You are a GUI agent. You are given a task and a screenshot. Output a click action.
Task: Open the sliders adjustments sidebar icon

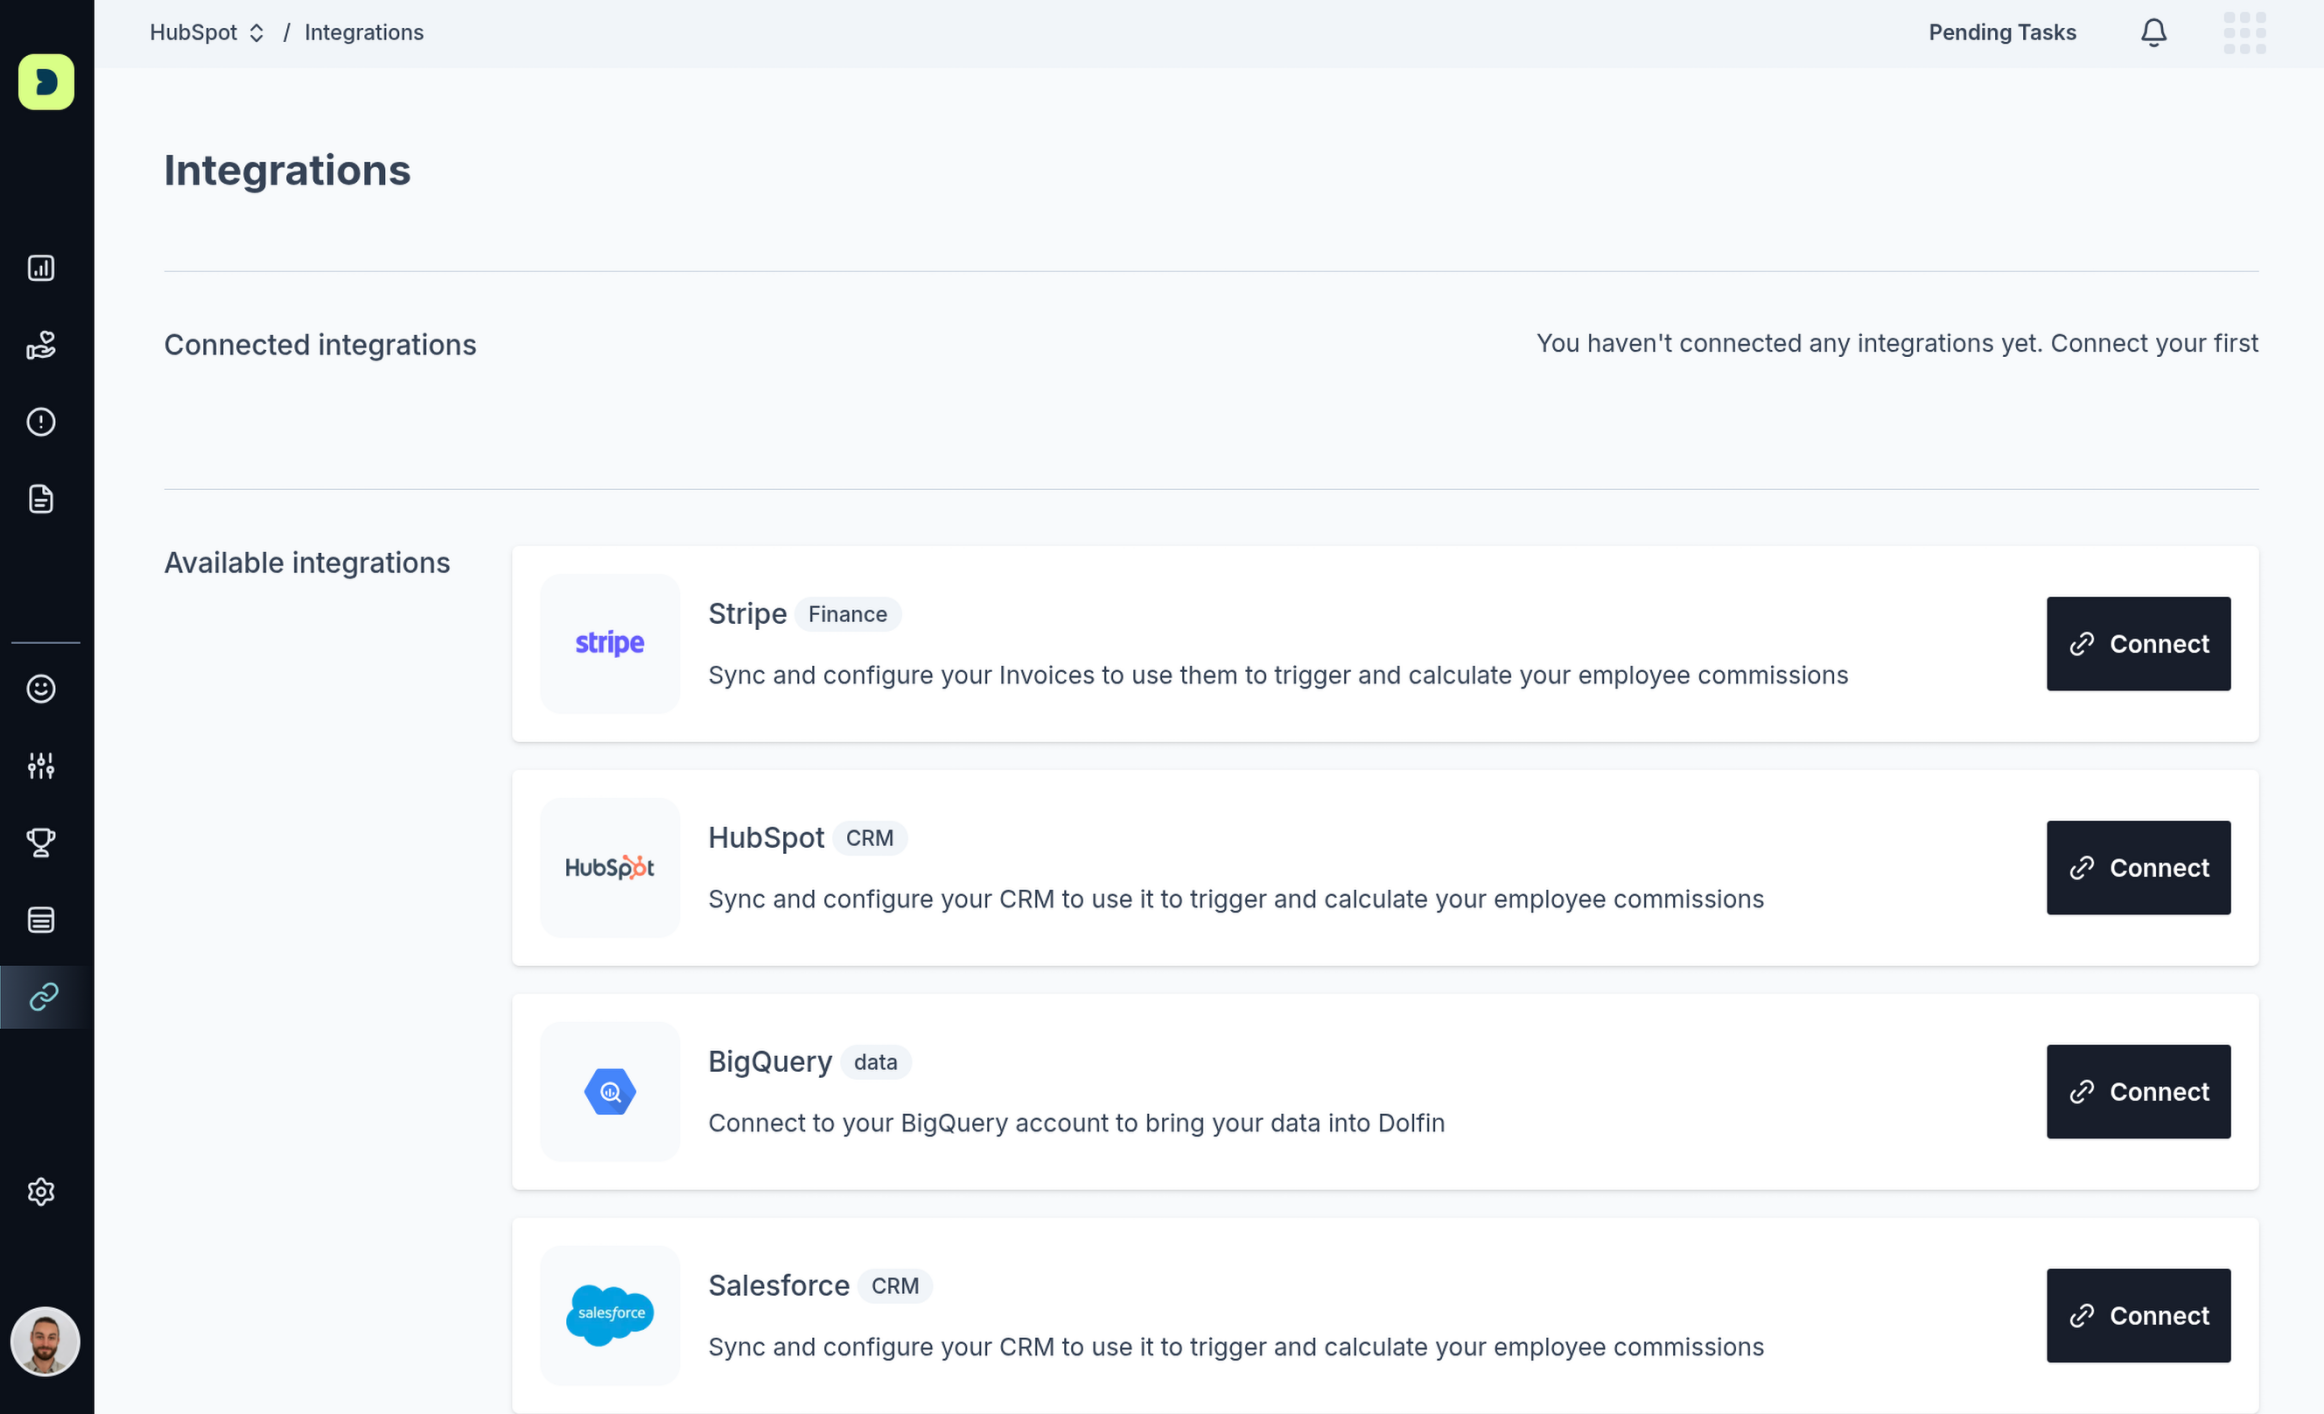pyautogui.click(x=41, y=766)
